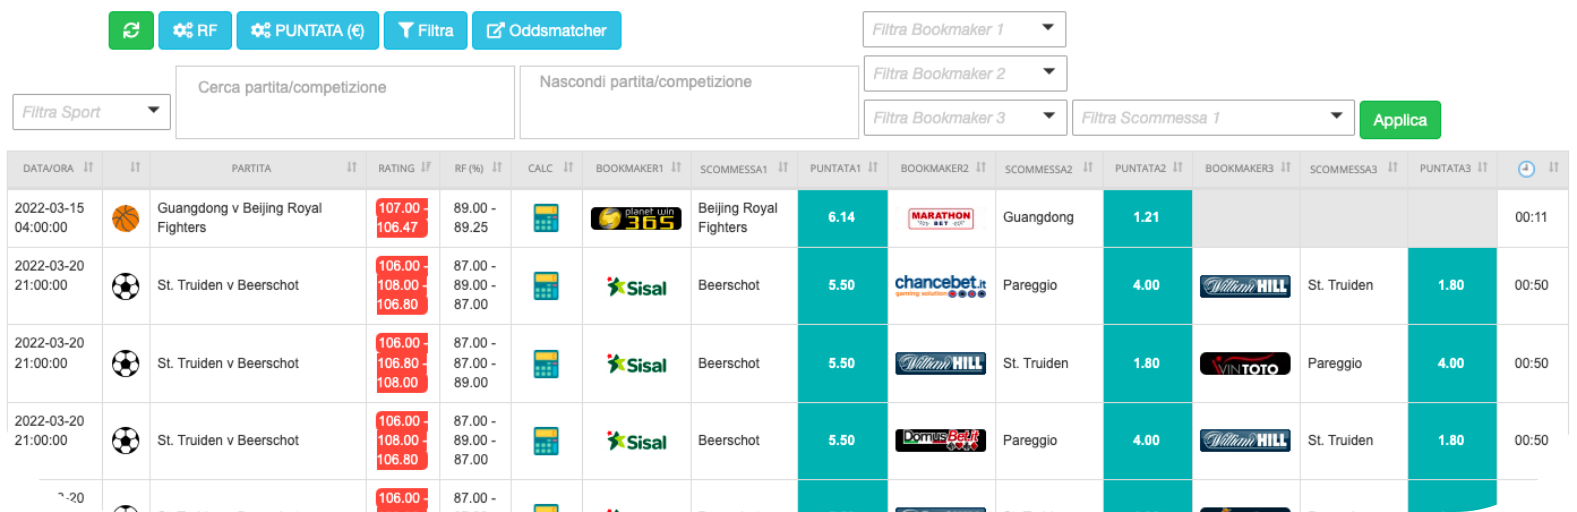Viewport: 1577px width, 512px height.
Task: Open the Filtra Sport dropdown
Action: 91,112
